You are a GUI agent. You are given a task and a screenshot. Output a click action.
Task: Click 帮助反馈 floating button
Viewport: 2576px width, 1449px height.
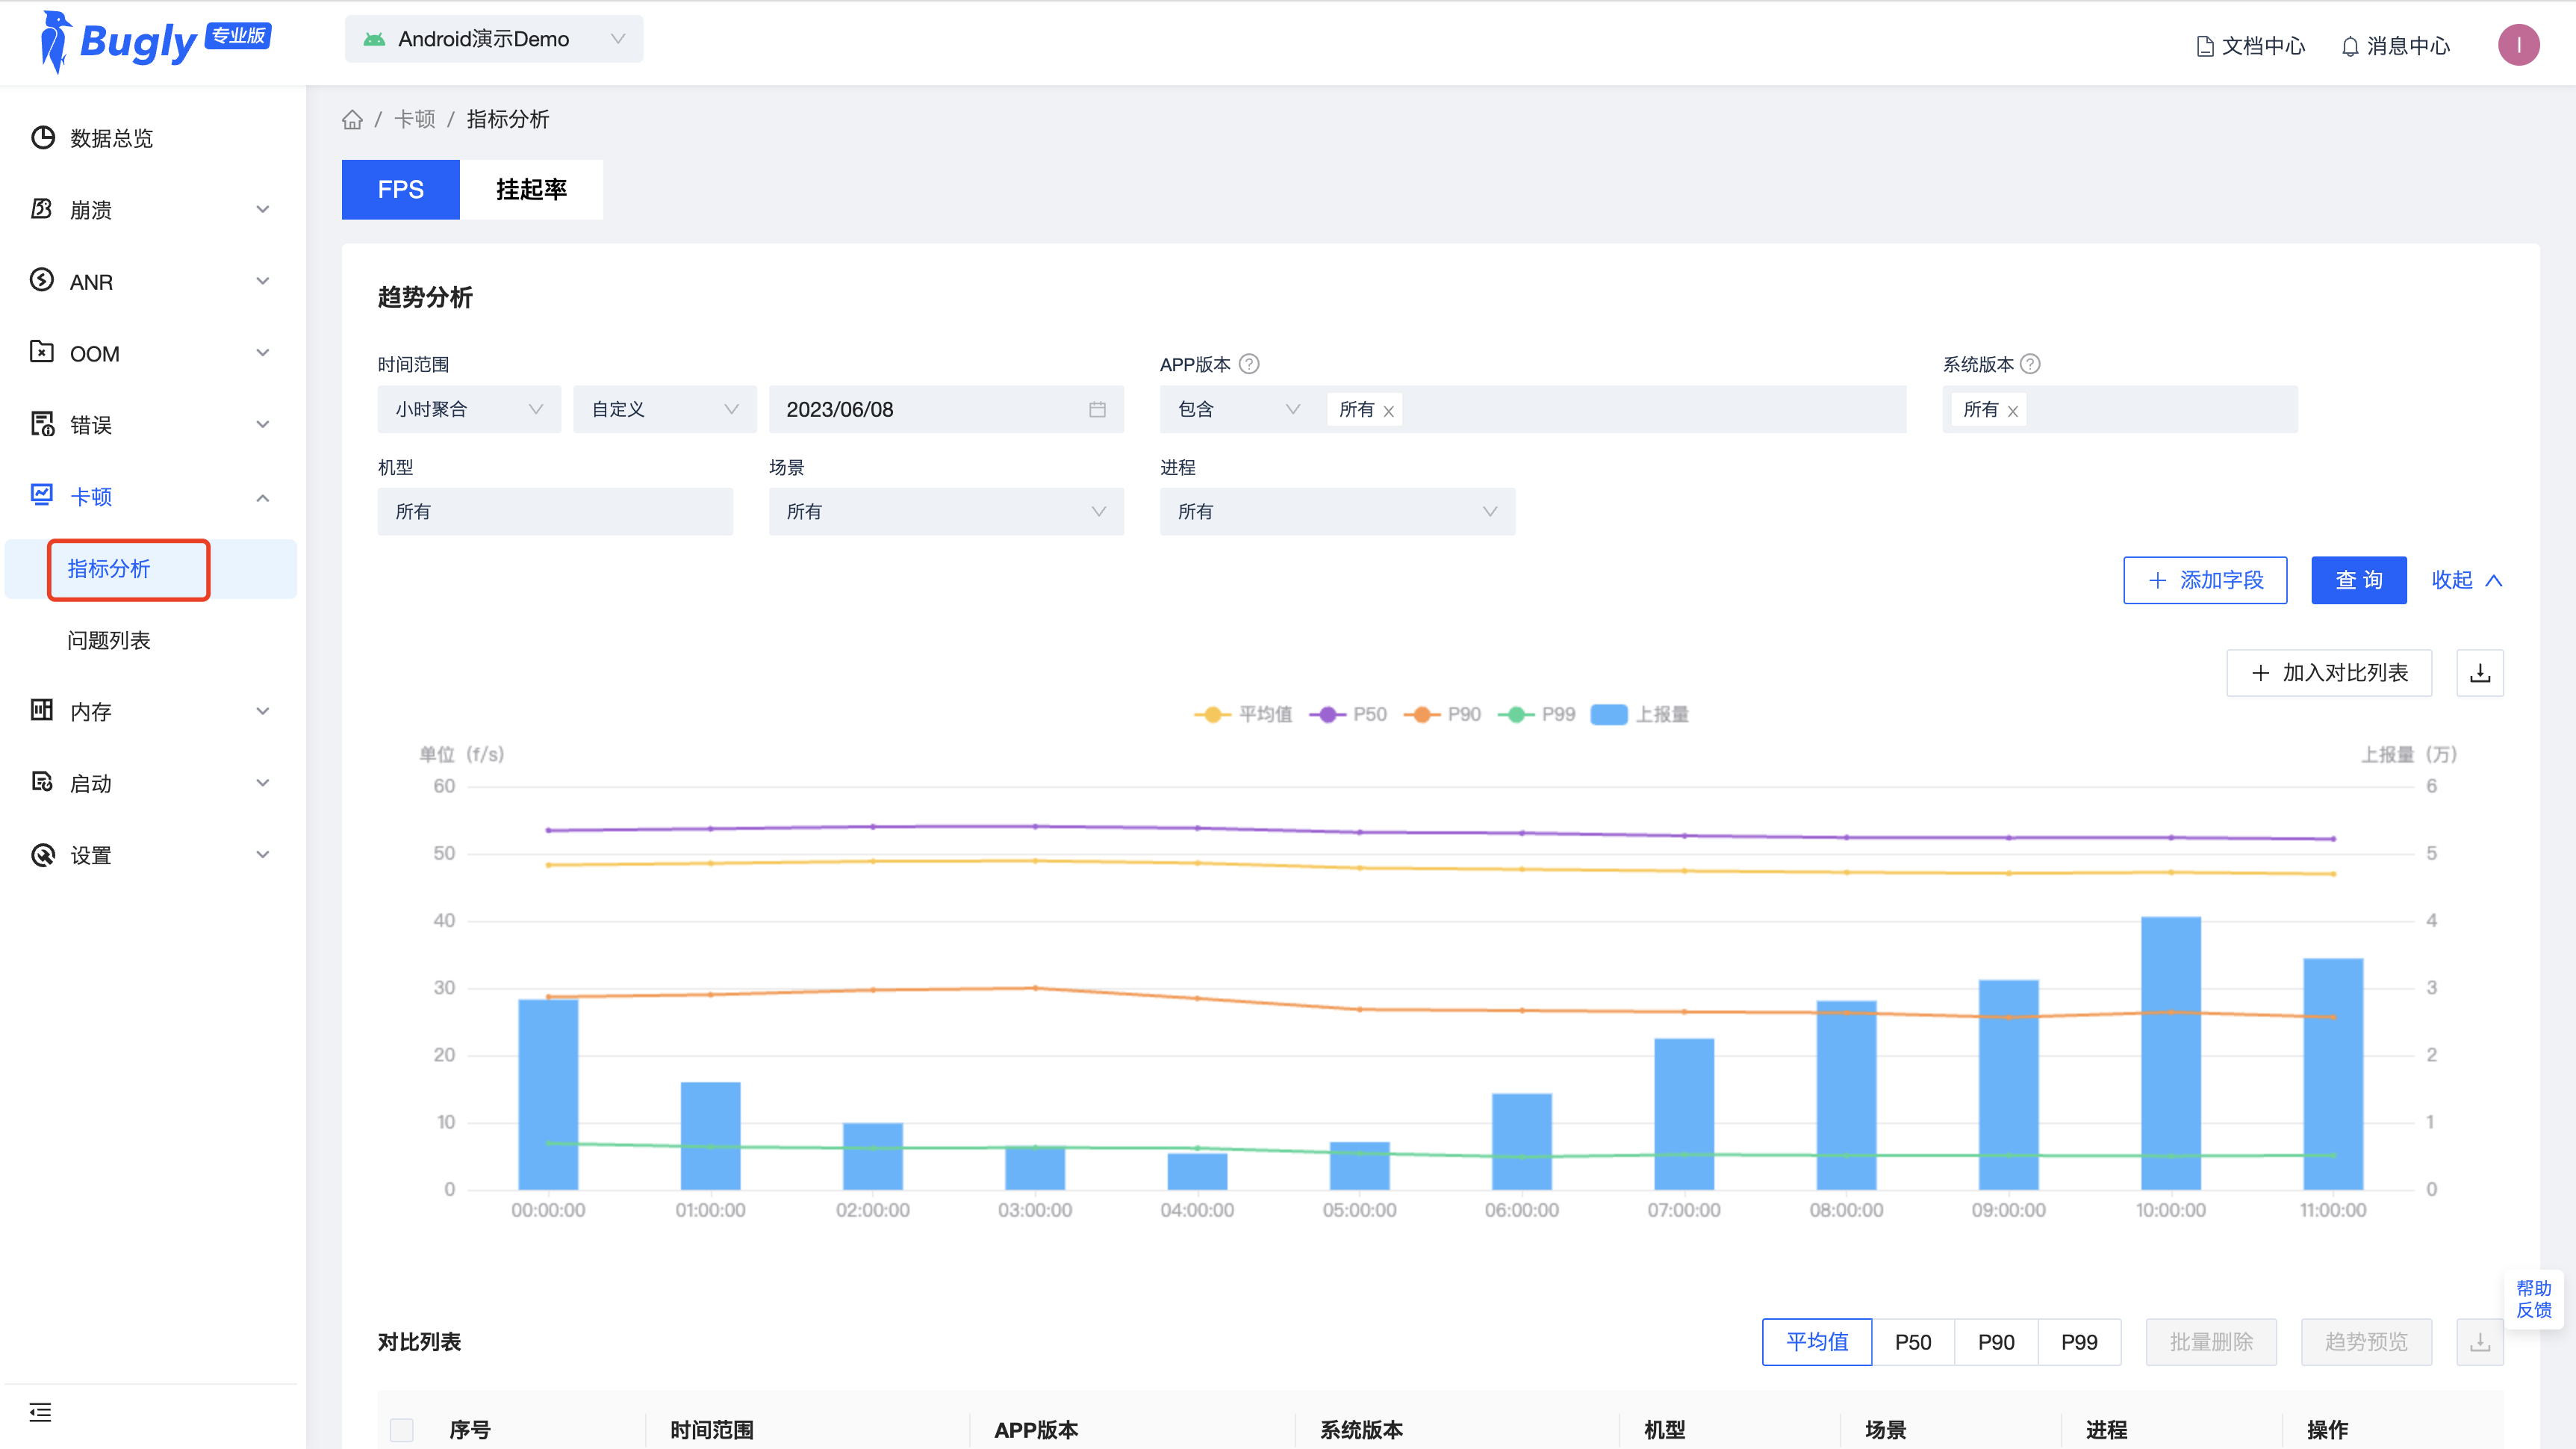click(x=2533, y=1299)
